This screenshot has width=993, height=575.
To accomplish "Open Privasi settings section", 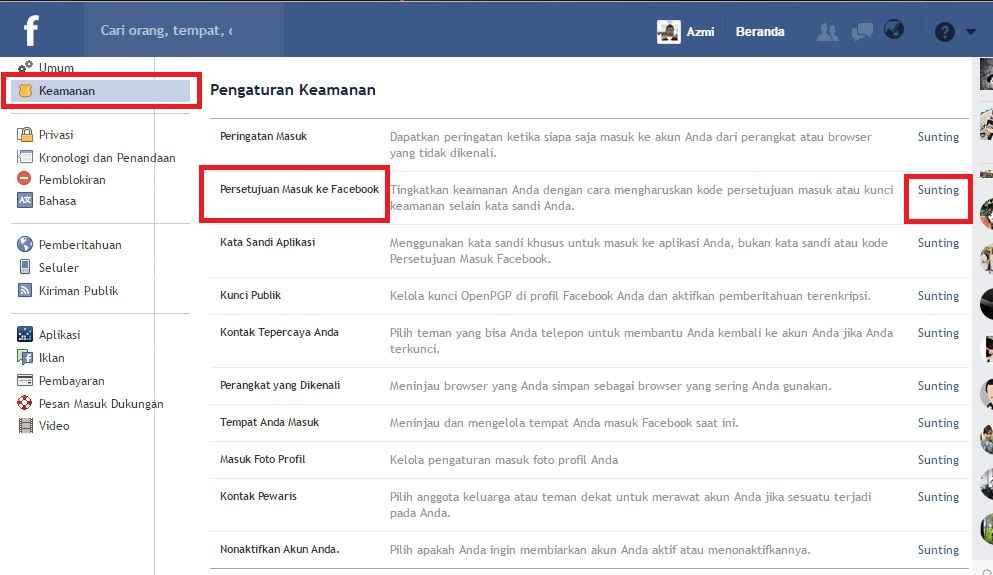I will (56, 135).
